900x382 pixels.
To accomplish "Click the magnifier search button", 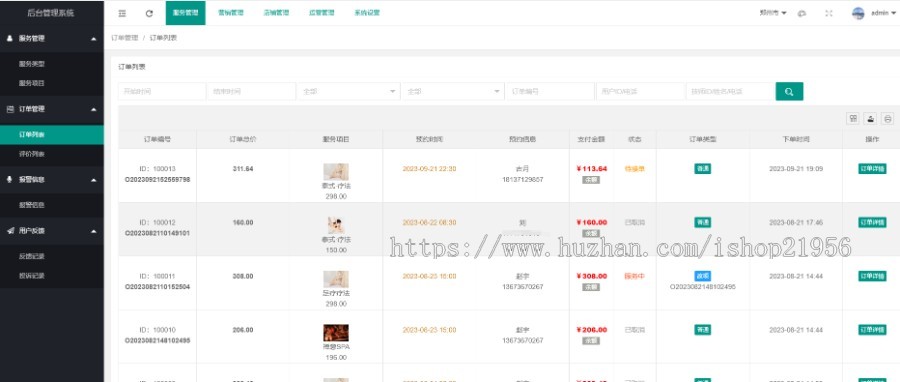I will point(789,91).
